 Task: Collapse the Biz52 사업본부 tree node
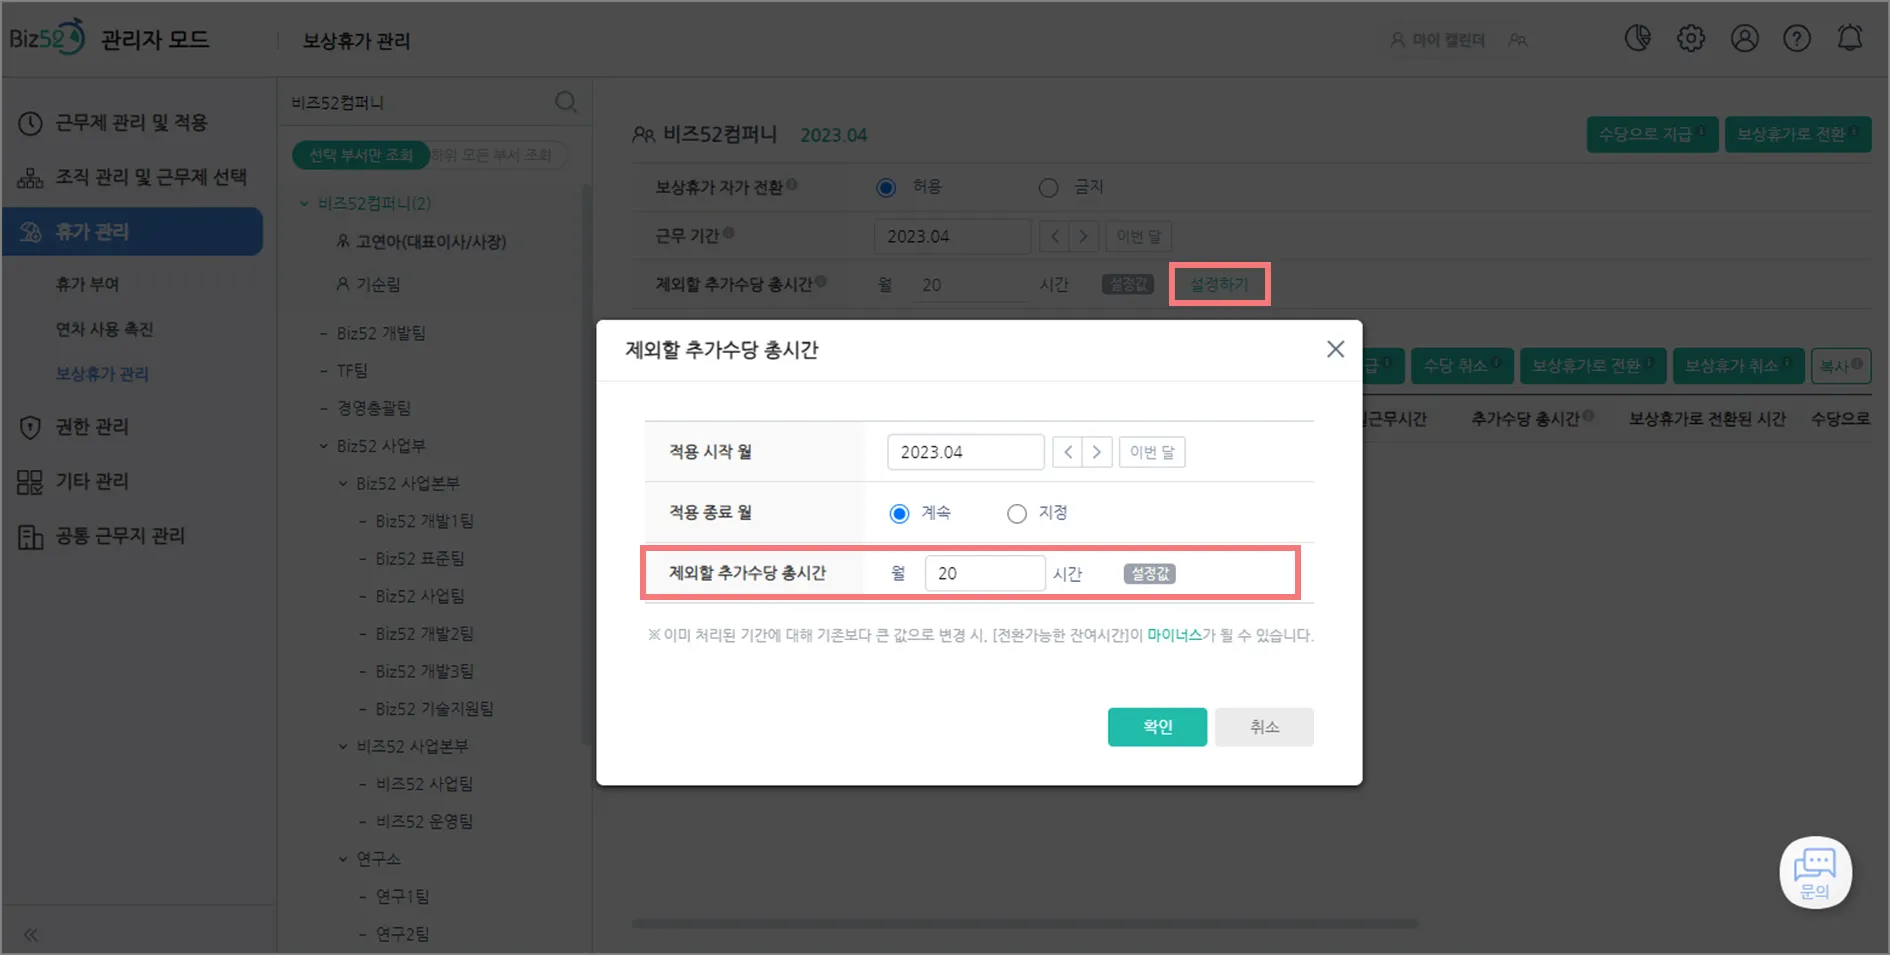[x=342, y=483]
